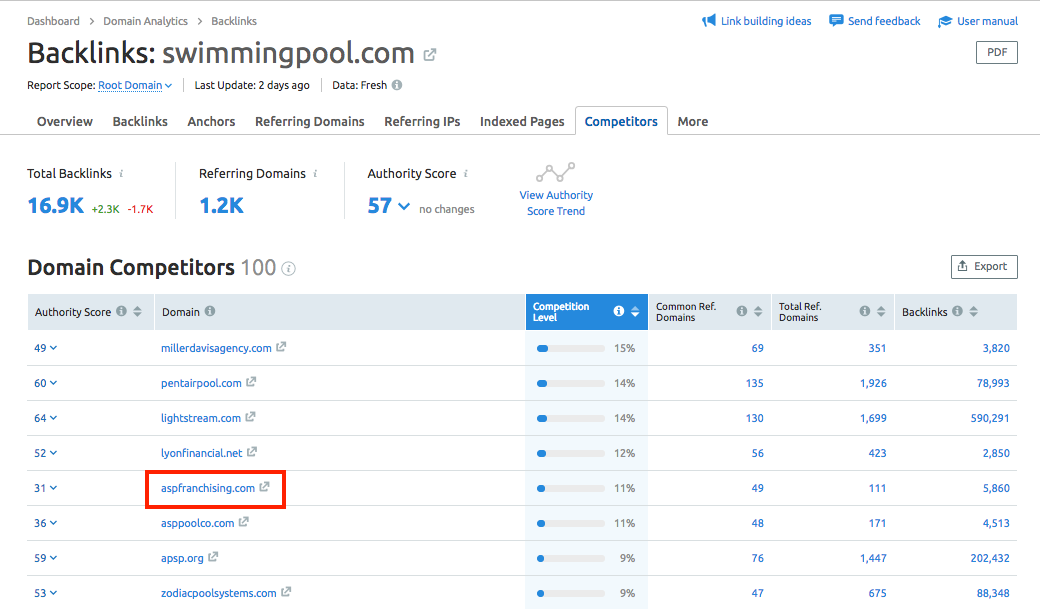Switch to the Indexed Pages tab
Image resolution: width=1040 pixels, height=609 pixels.
click(522, 121)
